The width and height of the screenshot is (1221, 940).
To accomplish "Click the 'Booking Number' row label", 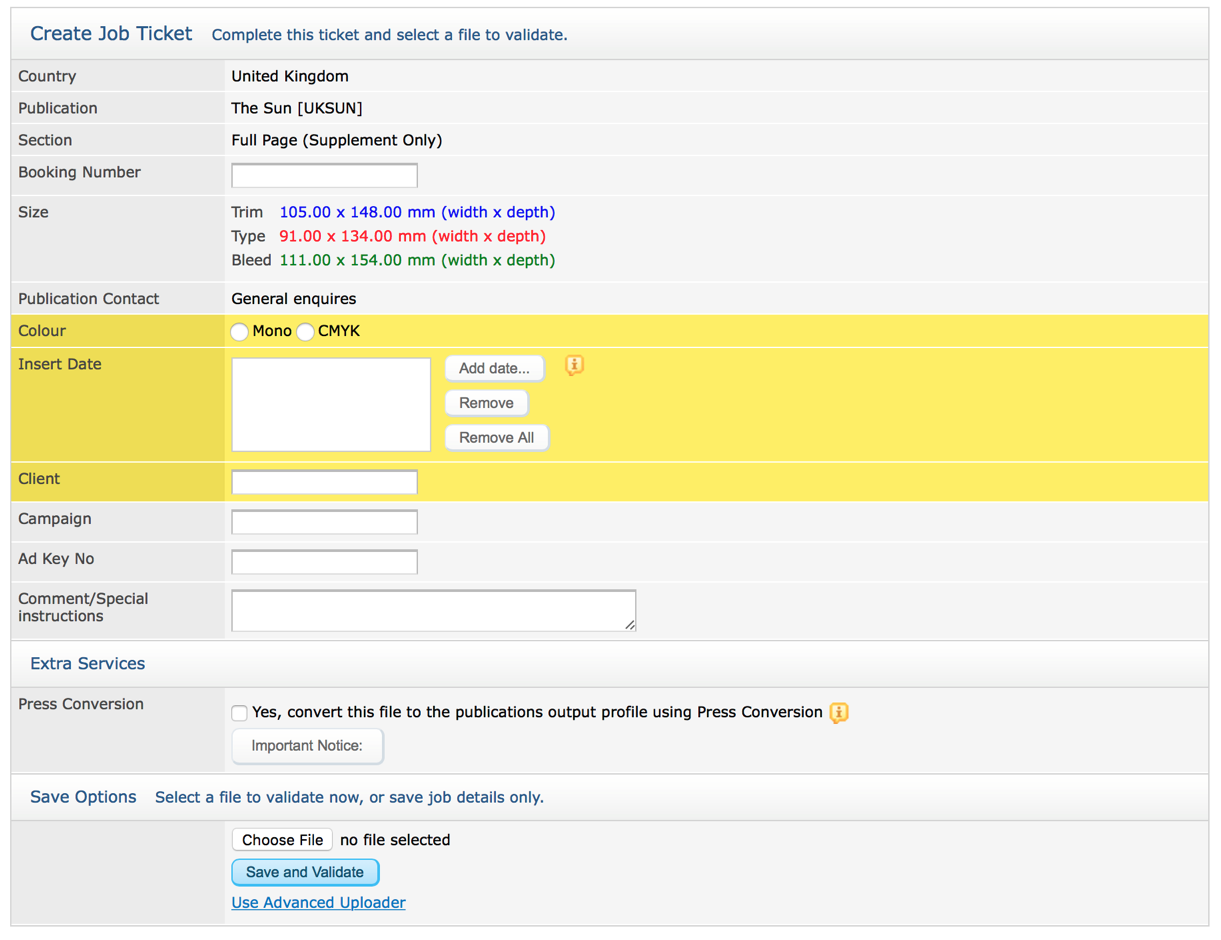I will pos(80,172).
